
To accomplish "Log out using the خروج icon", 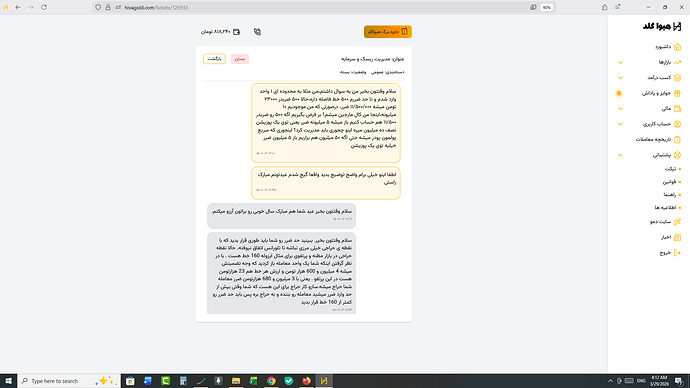I will click(677, 253).
